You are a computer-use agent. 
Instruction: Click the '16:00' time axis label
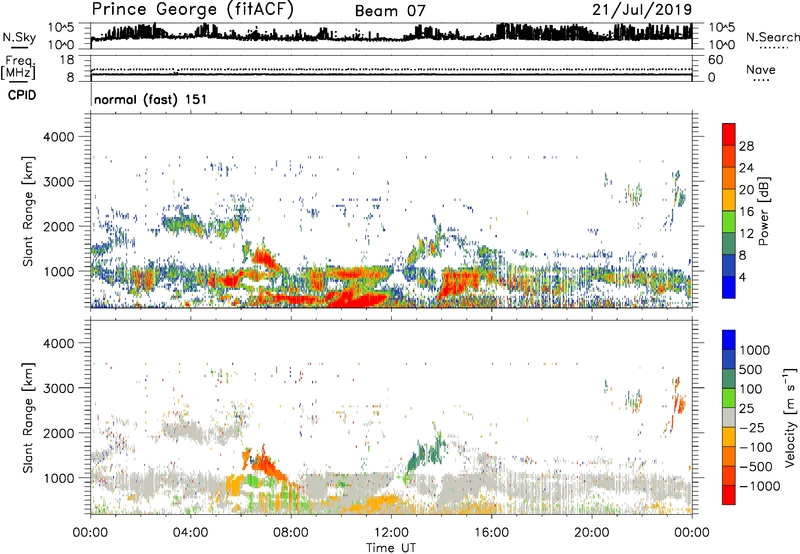tap(491, 533)
